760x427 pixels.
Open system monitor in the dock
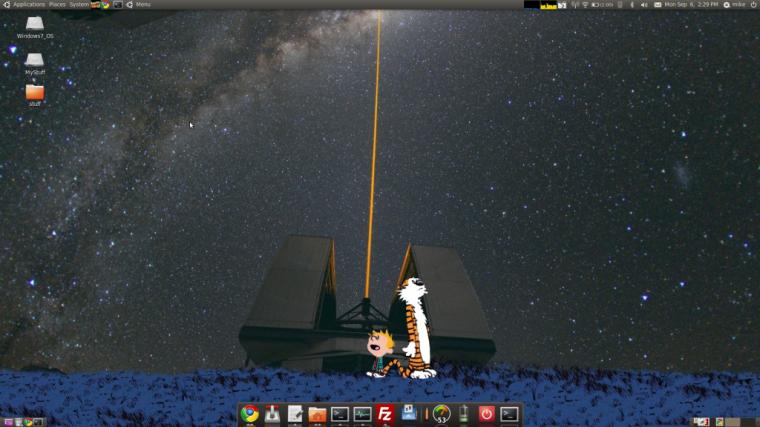[362, 414]
